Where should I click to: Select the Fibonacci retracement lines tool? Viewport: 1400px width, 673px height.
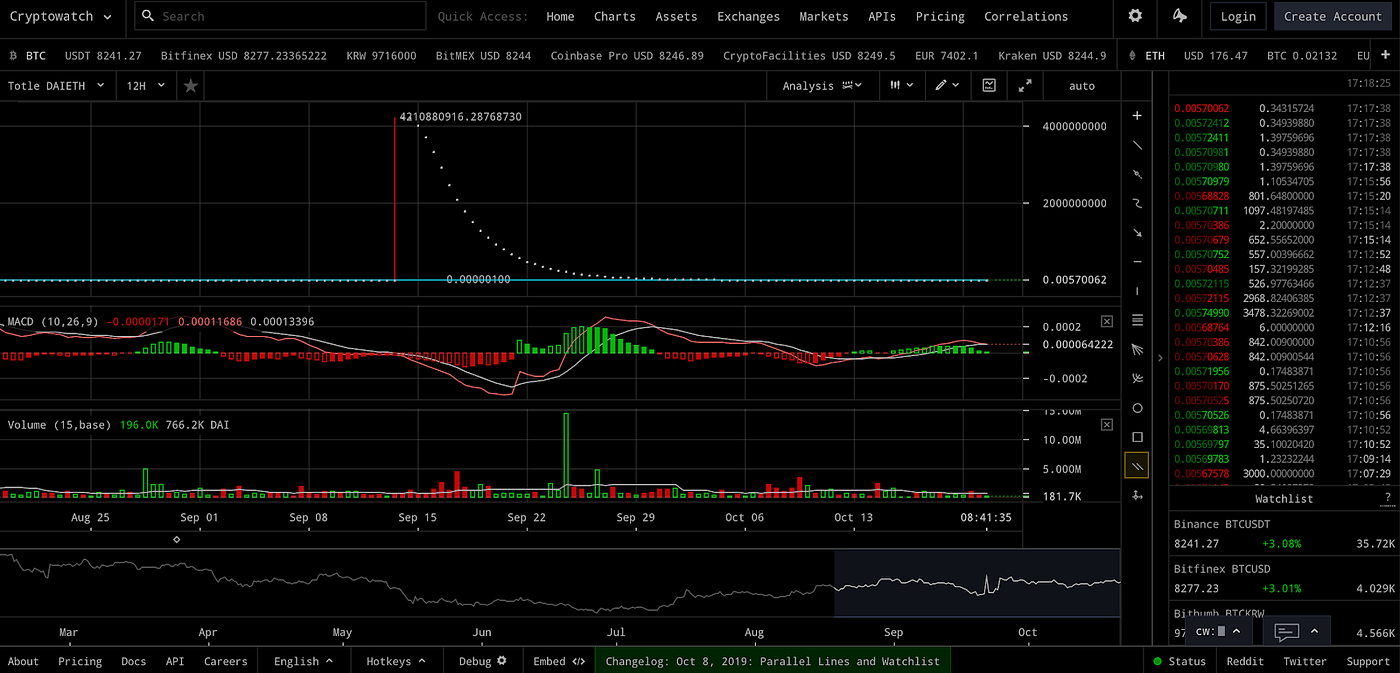[1137, 320]
